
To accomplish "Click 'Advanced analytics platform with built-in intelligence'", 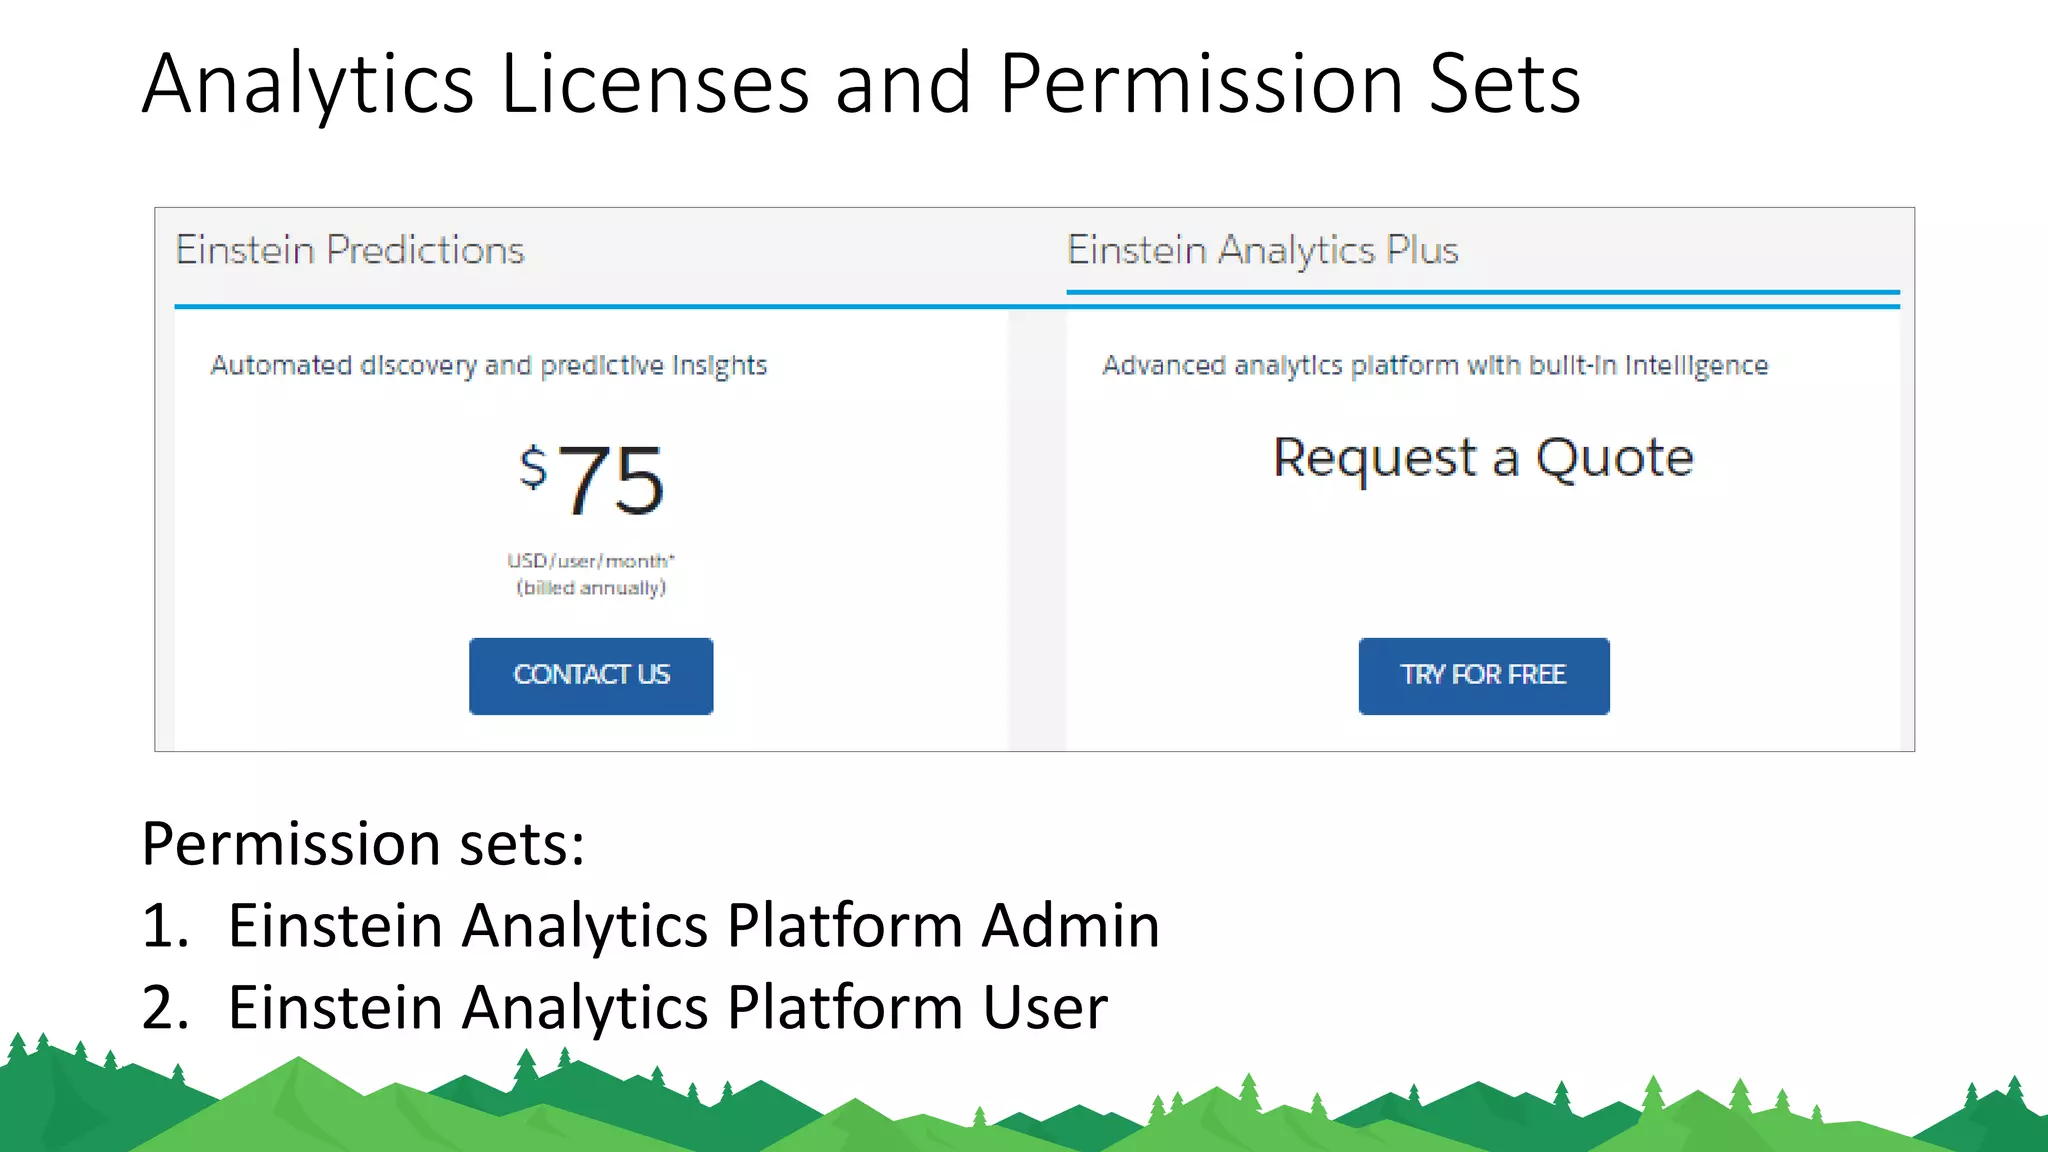I will point(1435,366).
